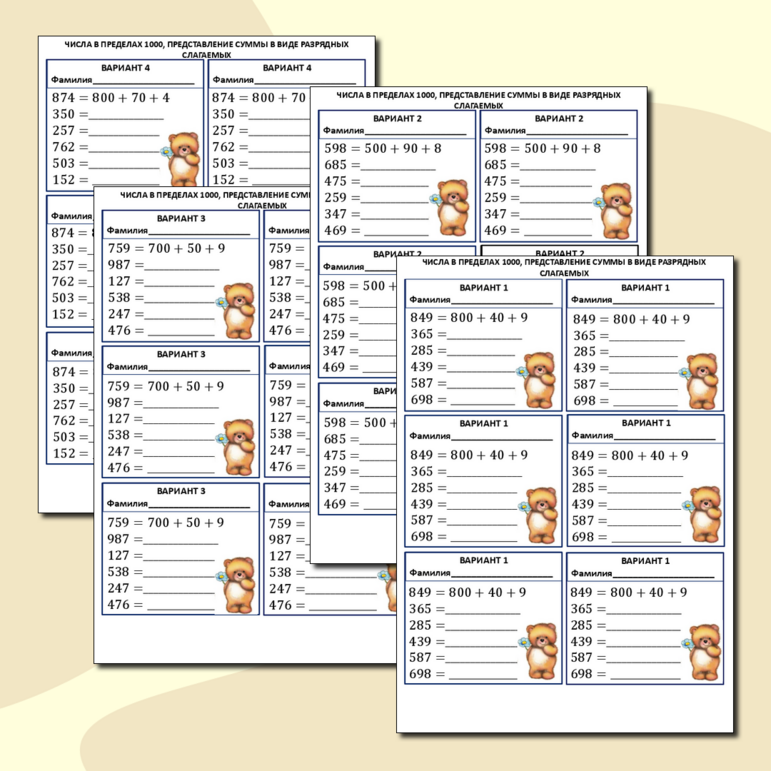The width and height of the screenshot is (771, 771).
Task: Click the teddy bear in the bottom Вариант 3 card
Action: click(x=238, y=583)
